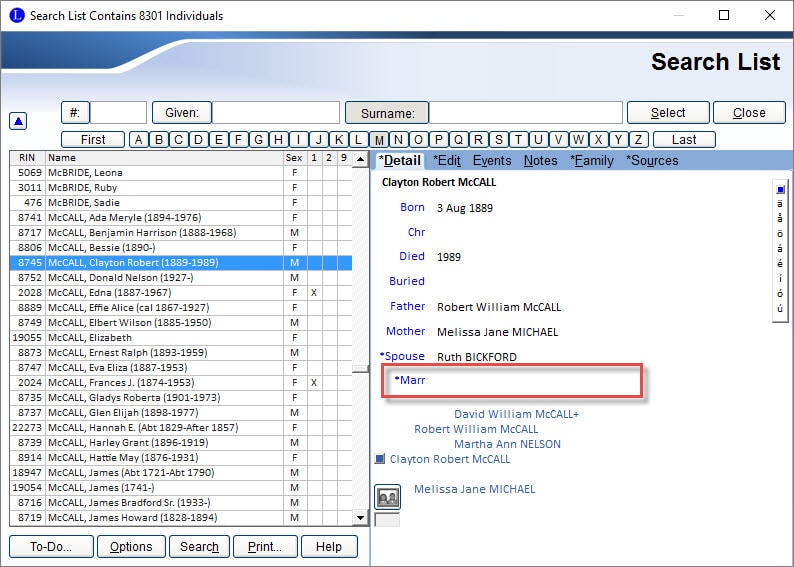The height and width of the screenshot is (567, 794).
Task: Select McBRIDE, Leona row
Action: click(x=181, y=173)
